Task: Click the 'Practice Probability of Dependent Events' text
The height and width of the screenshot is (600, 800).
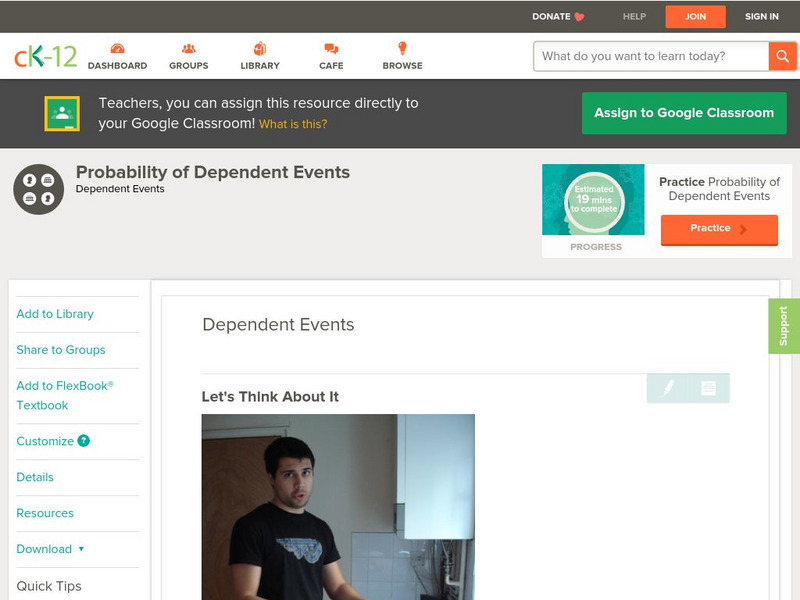Action: 719,189
